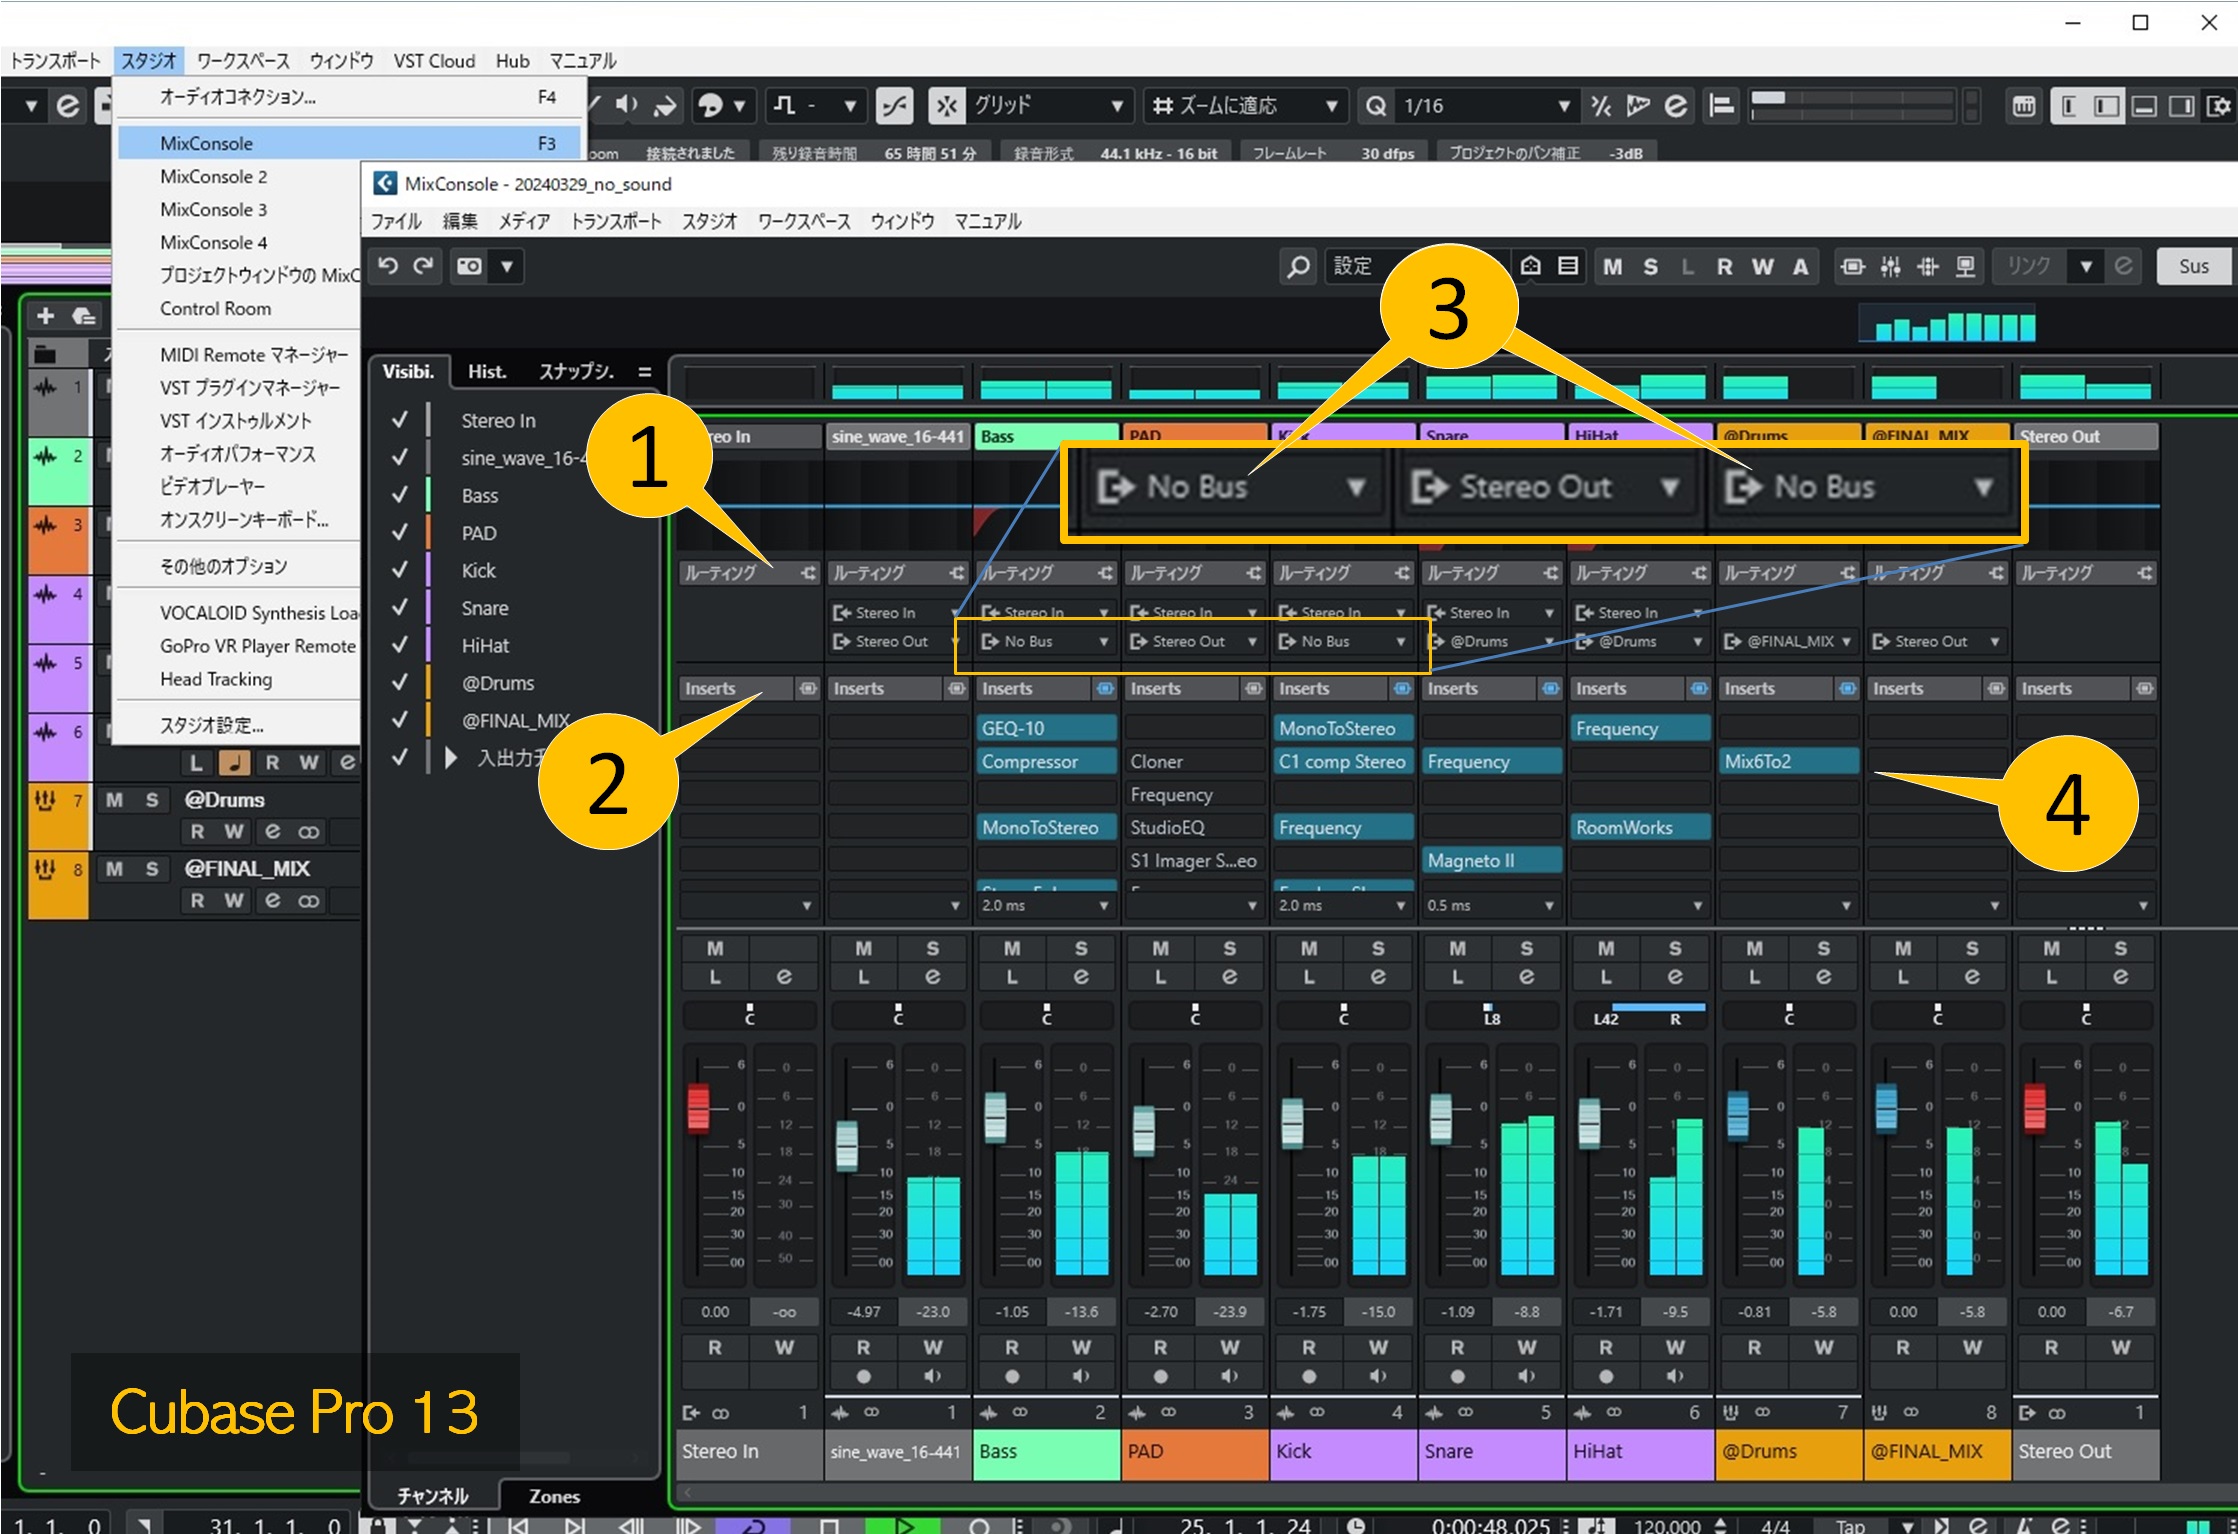
Task: Open the Visibility panel menu icon
Action: pos(645,372)
